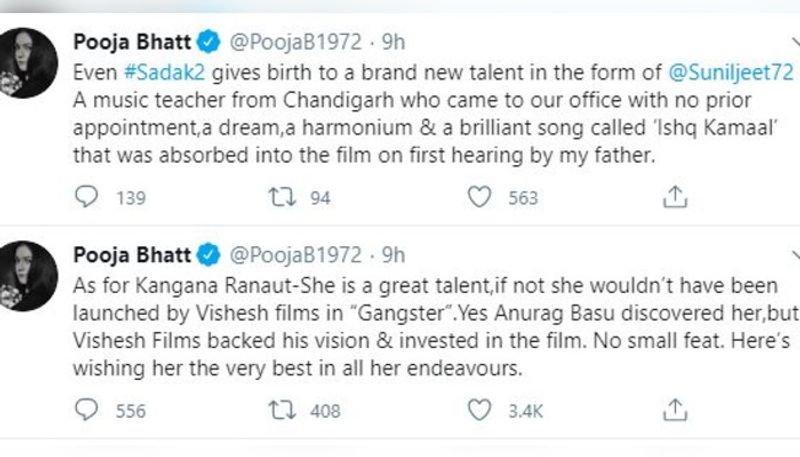
Task: Open the @Suniljeet72 mention link
Action: (x=731, y=72)
